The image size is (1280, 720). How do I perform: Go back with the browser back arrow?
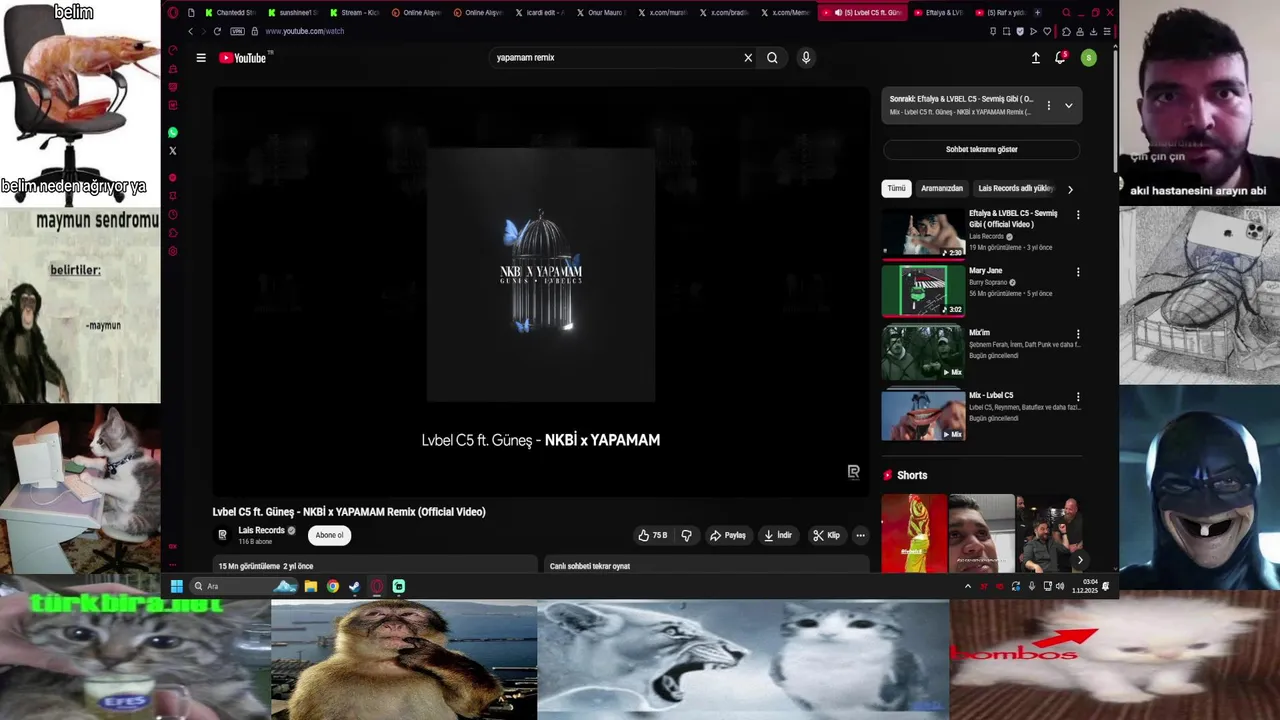tap(191, 31)
